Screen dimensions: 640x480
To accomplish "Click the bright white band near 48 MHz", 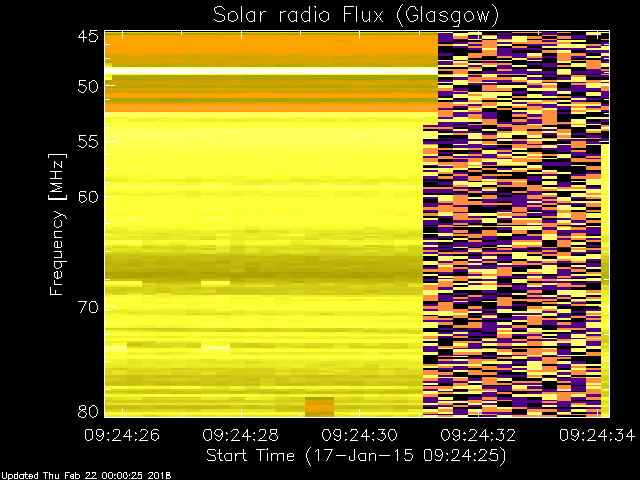I will [x=271, y=71].
